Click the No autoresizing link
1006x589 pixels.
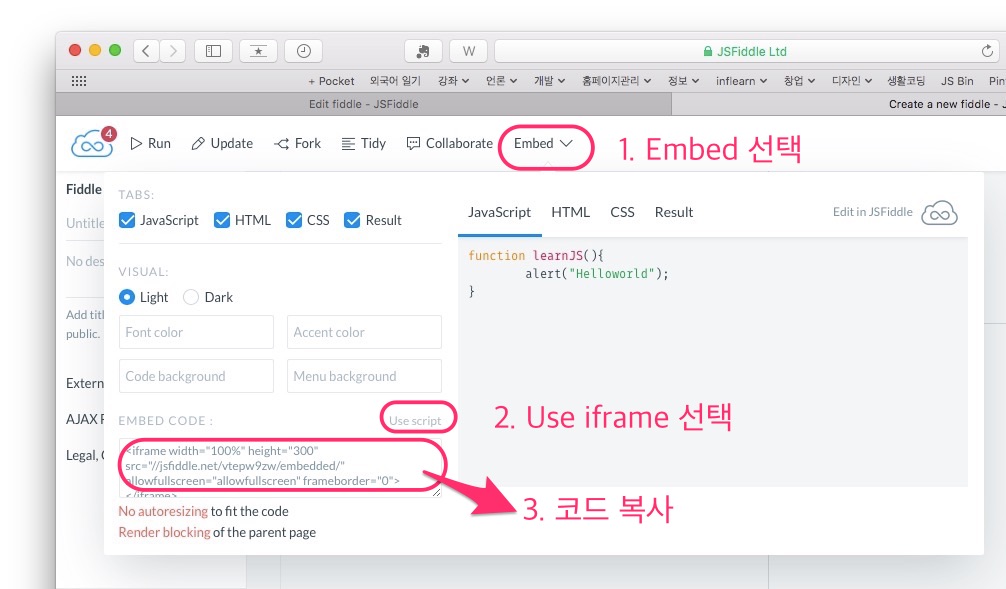[x=163, y=511]
